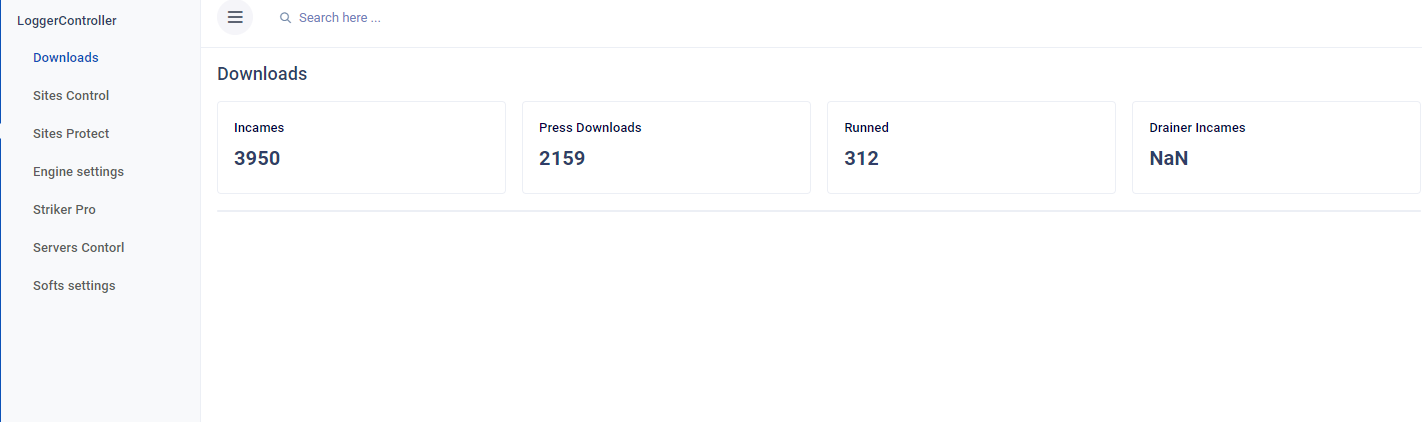Click the Incames card label

(259, 128)
